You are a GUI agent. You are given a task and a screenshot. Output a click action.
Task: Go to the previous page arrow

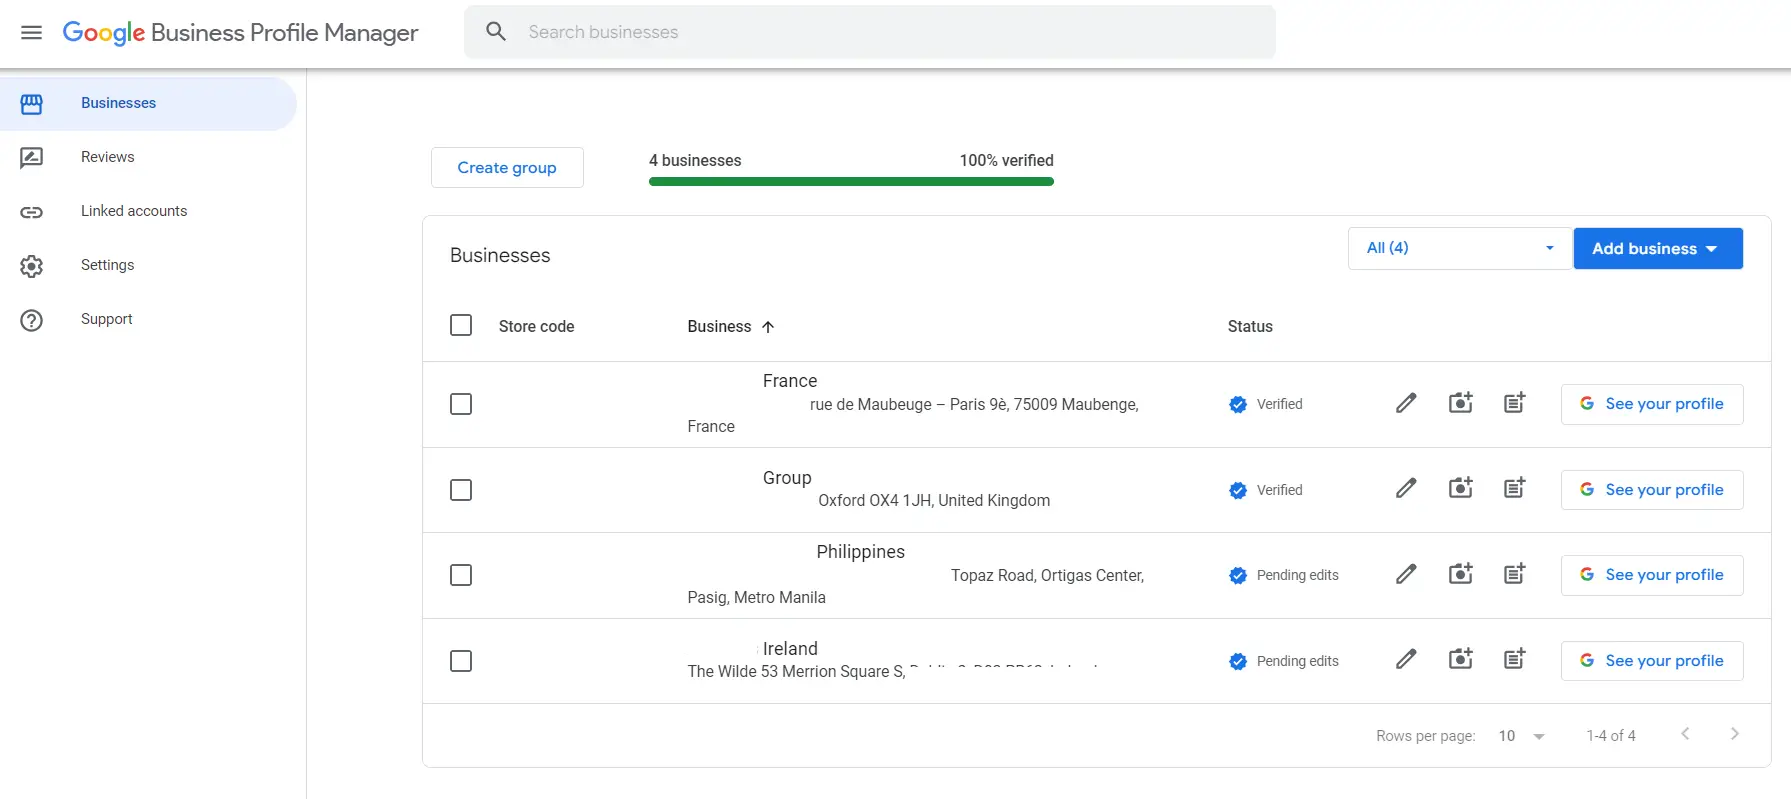[x=1685, y=734]
